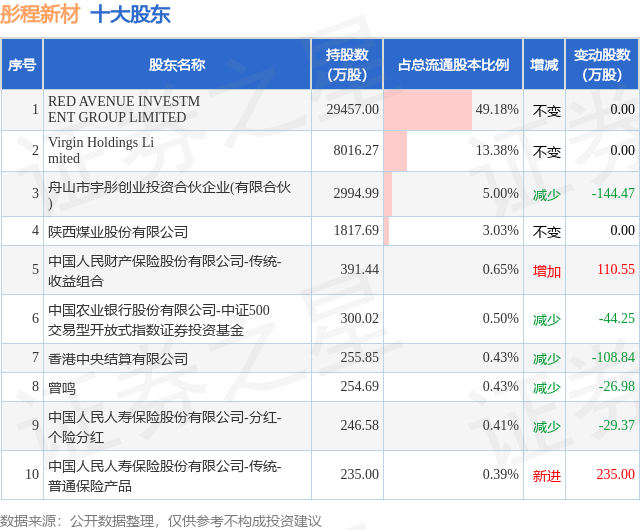This screenshot has width=640, height=530.
Task: Select the 序号 column header
Action: pos(22,65)
